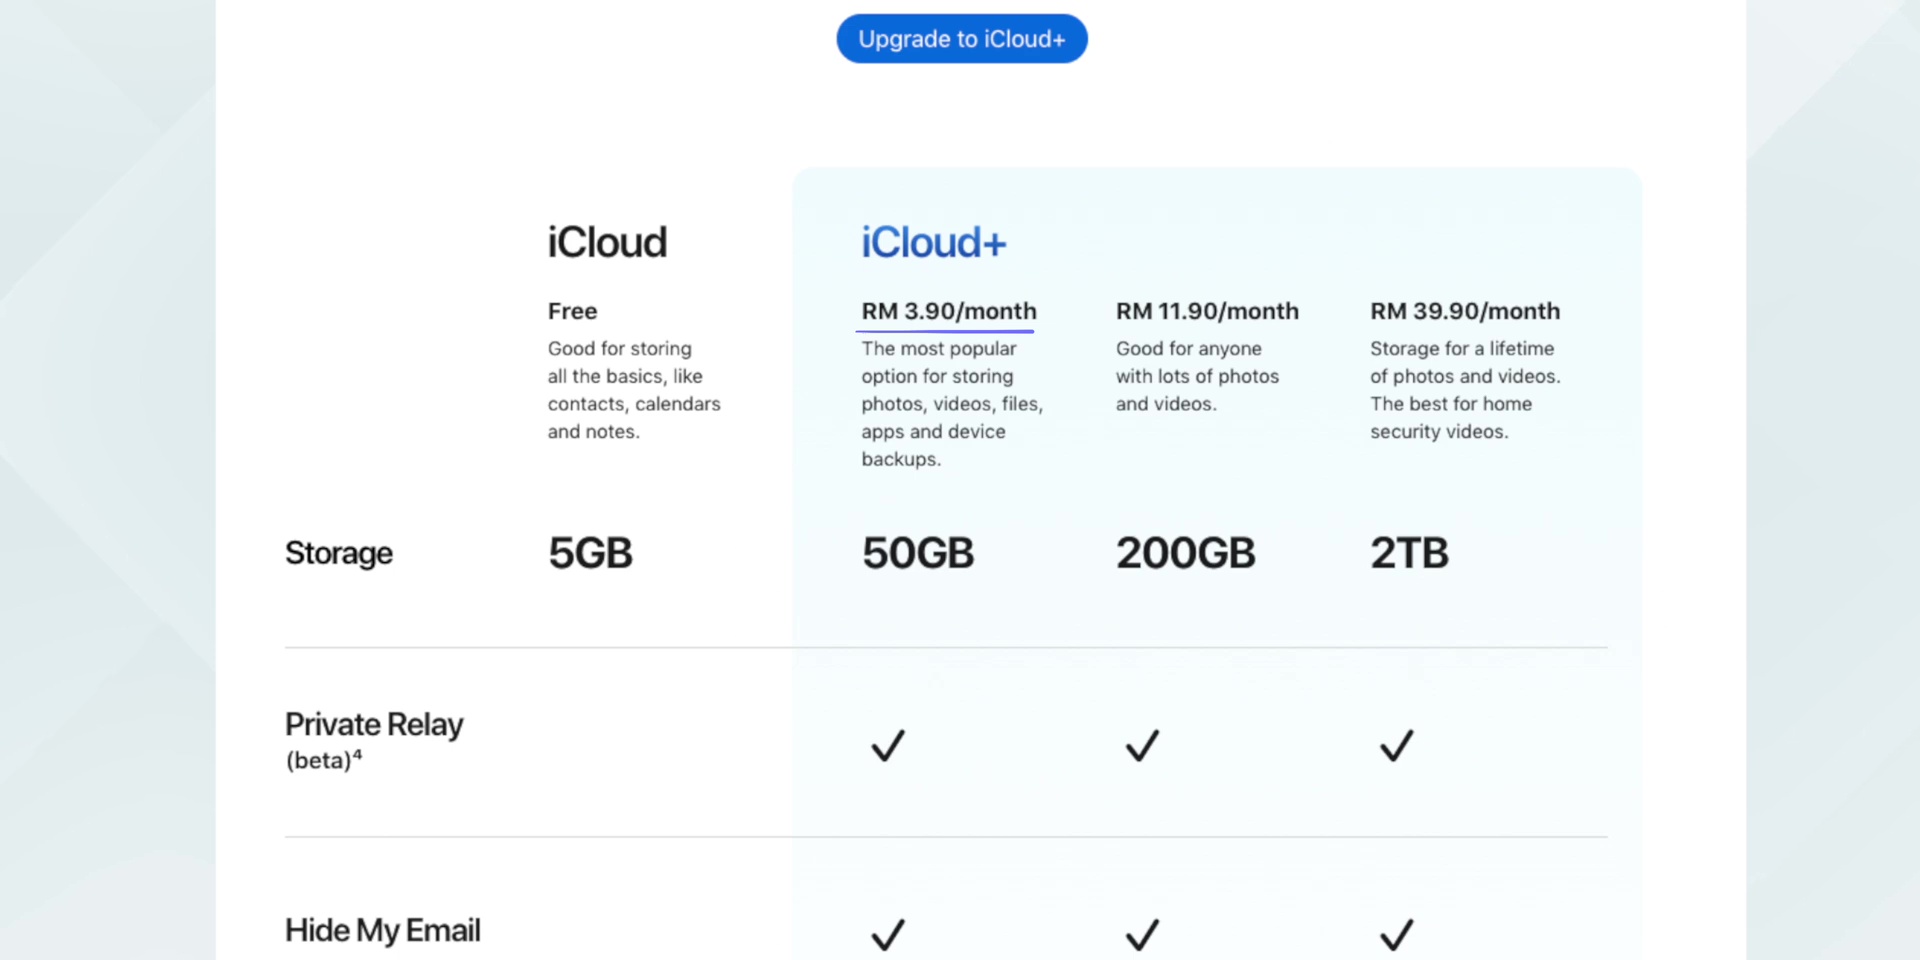Click Private Relay checkmark for 50GB plan
This screenshot has height=960, width=1920.
(x=888, y=745)
